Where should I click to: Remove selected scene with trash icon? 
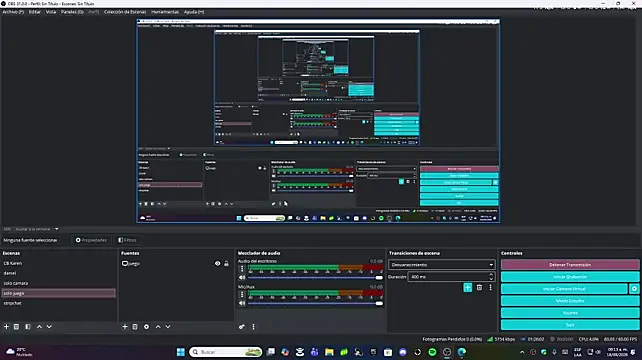pos(16,327)
